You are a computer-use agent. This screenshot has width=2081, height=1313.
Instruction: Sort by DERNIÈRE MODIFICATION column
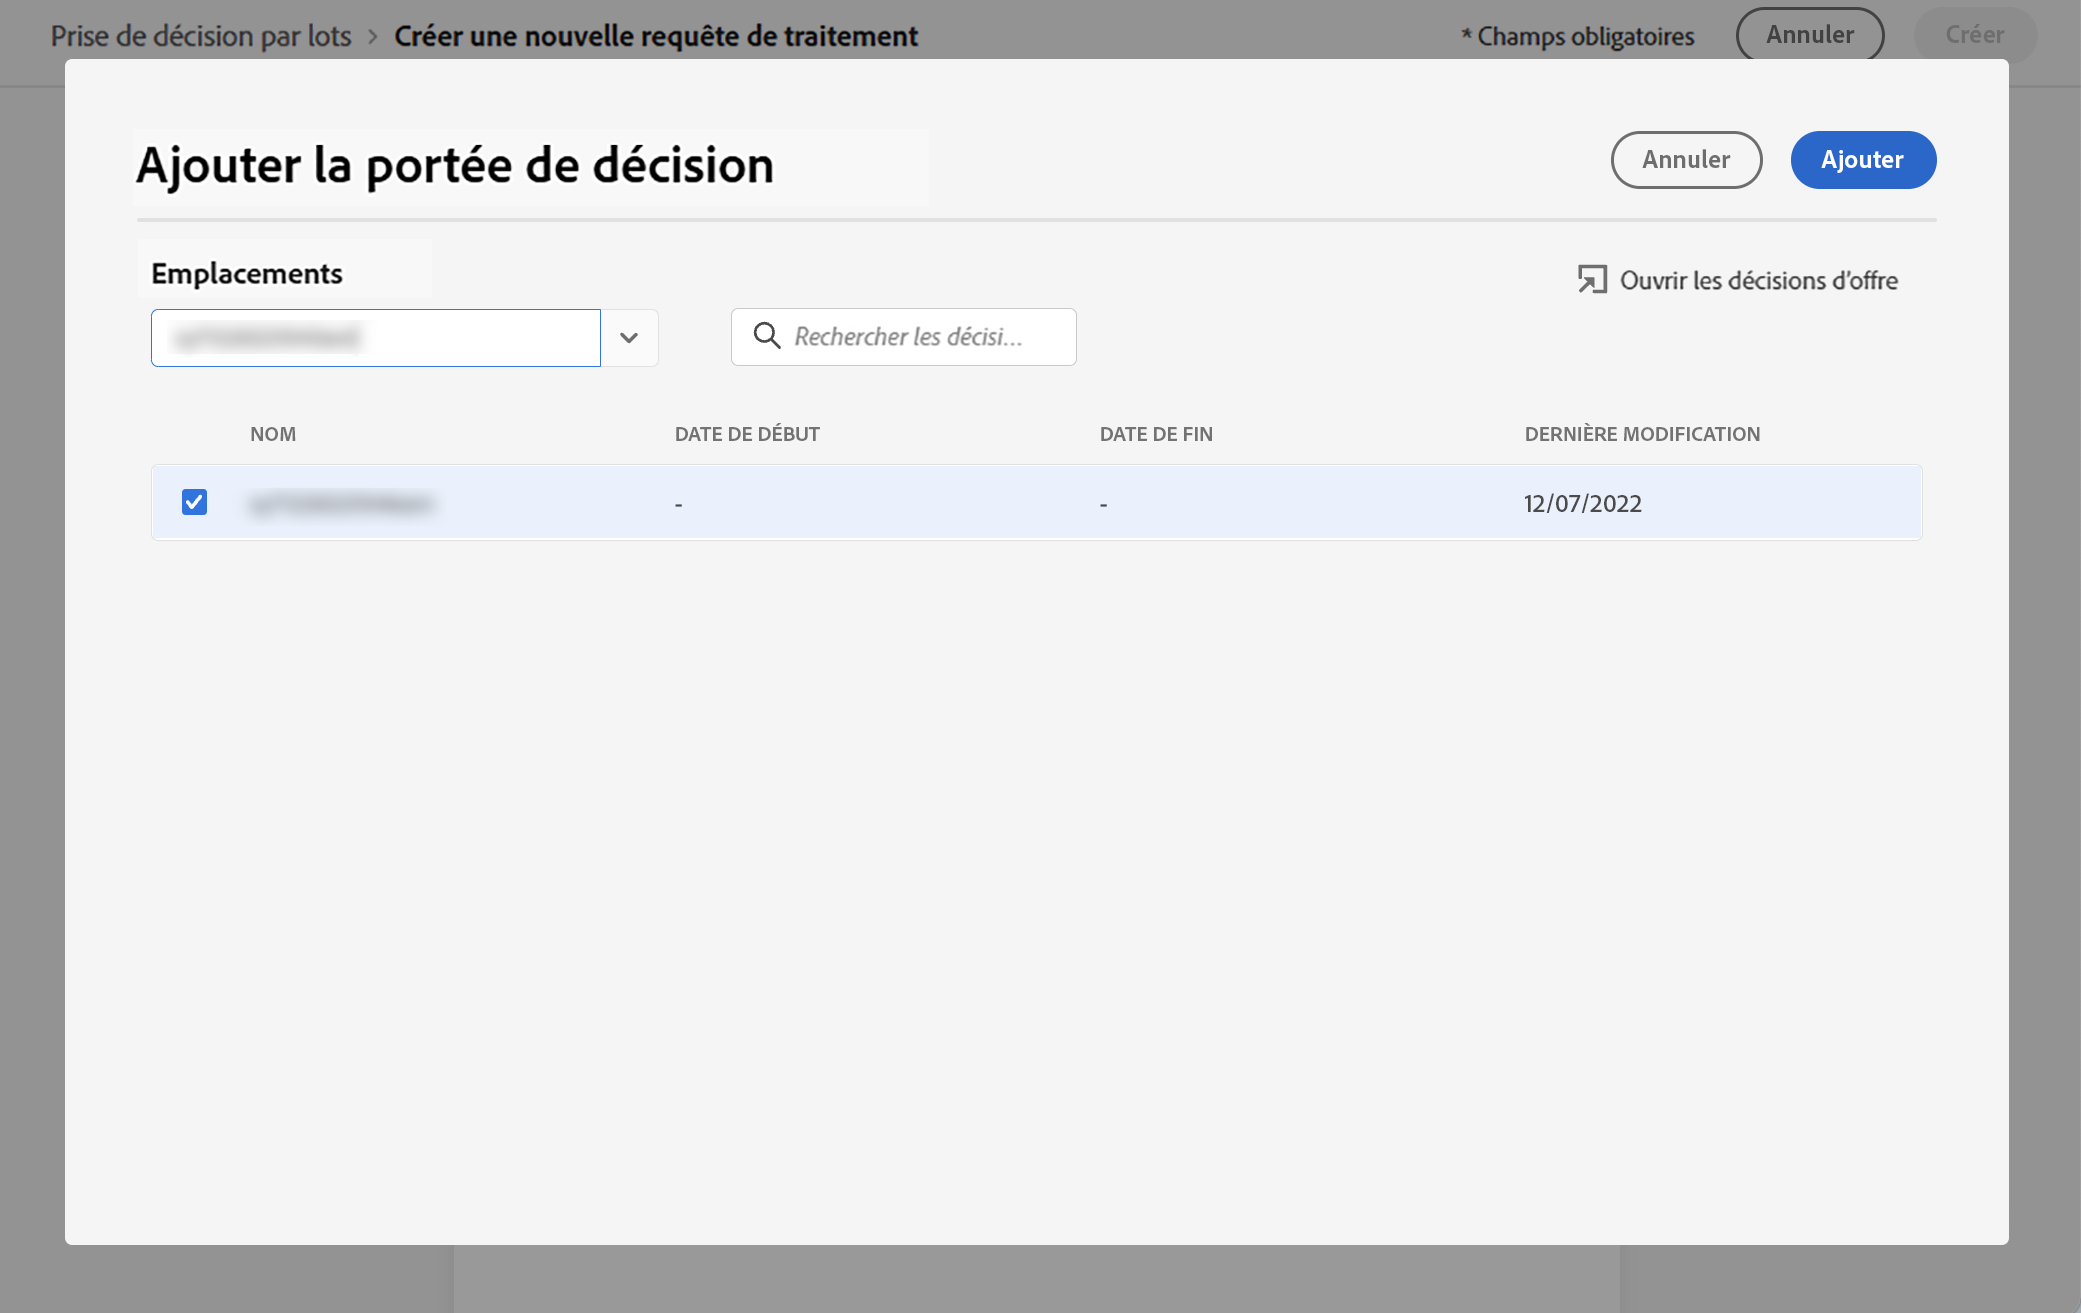1642,434
